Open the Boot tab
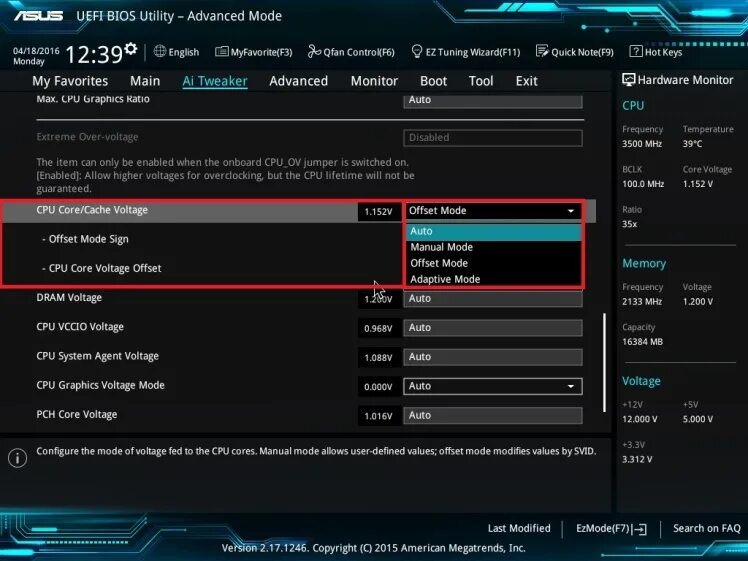 tap(433, 81)
